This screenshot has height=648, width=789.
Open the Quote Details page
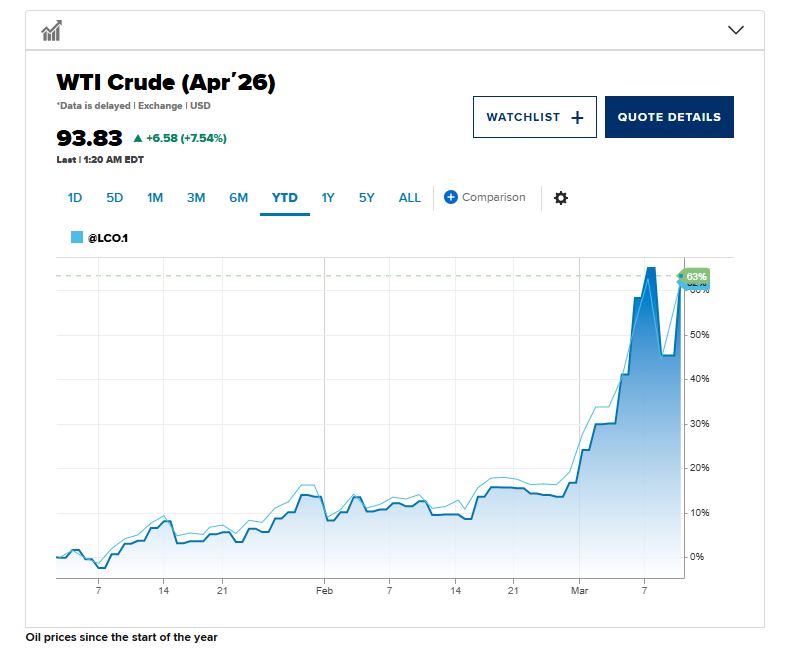pyautogui.click(x=669, y=117)
